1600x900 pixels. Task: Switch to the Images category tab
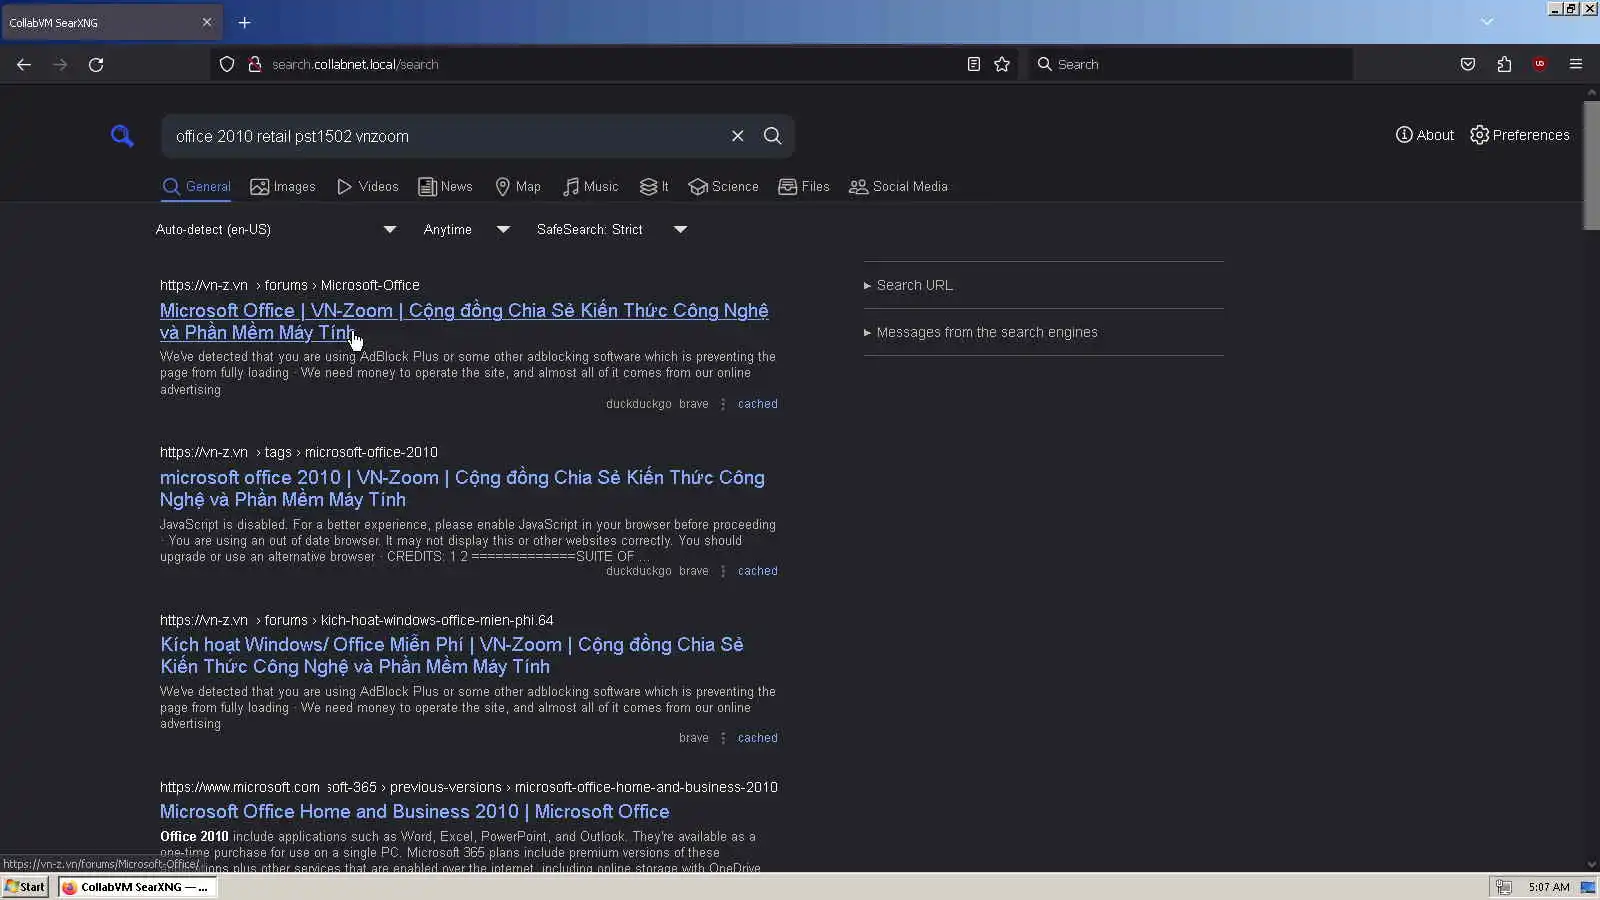[x=283, y=187]
